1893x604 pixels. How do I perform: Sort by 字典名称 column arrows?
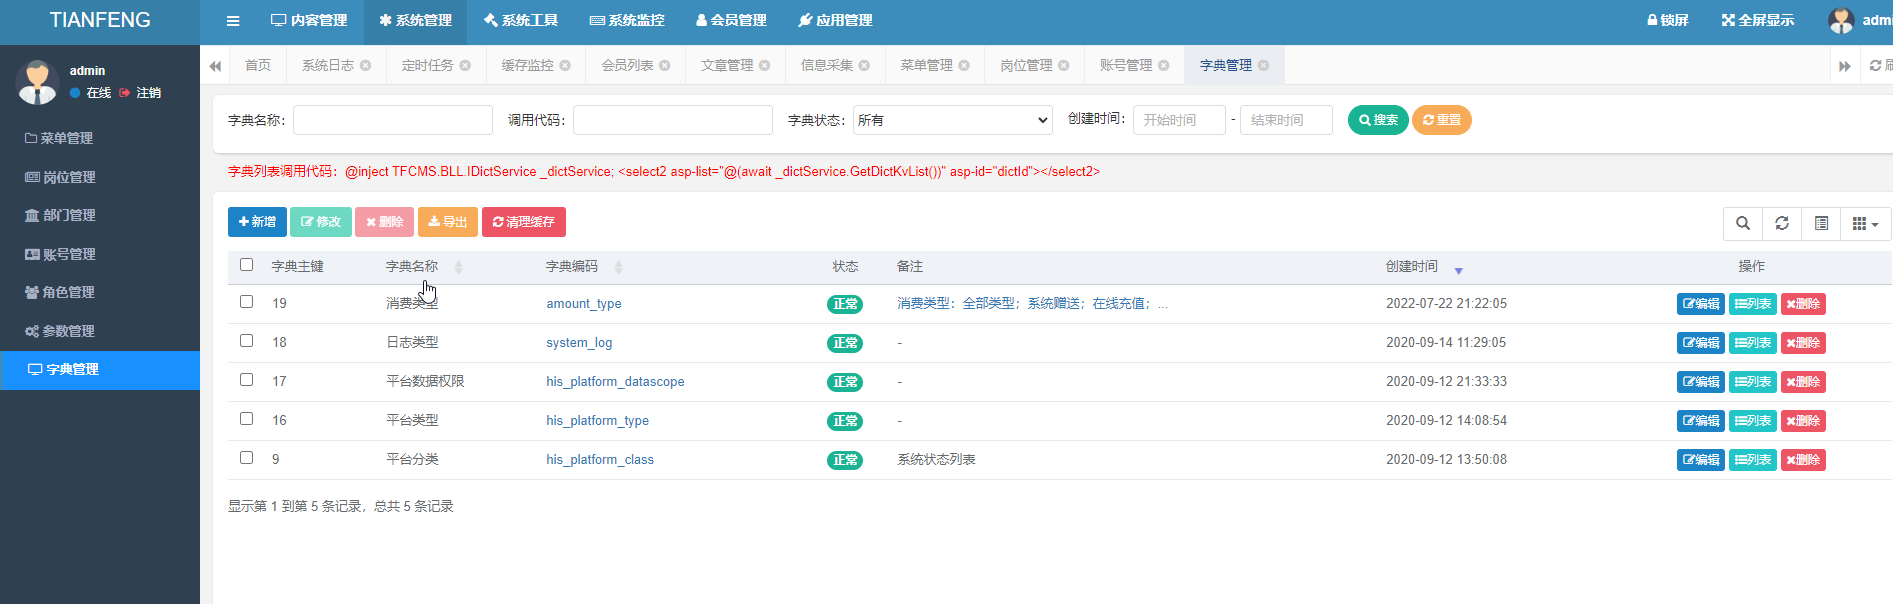click(x=459, y=267)
